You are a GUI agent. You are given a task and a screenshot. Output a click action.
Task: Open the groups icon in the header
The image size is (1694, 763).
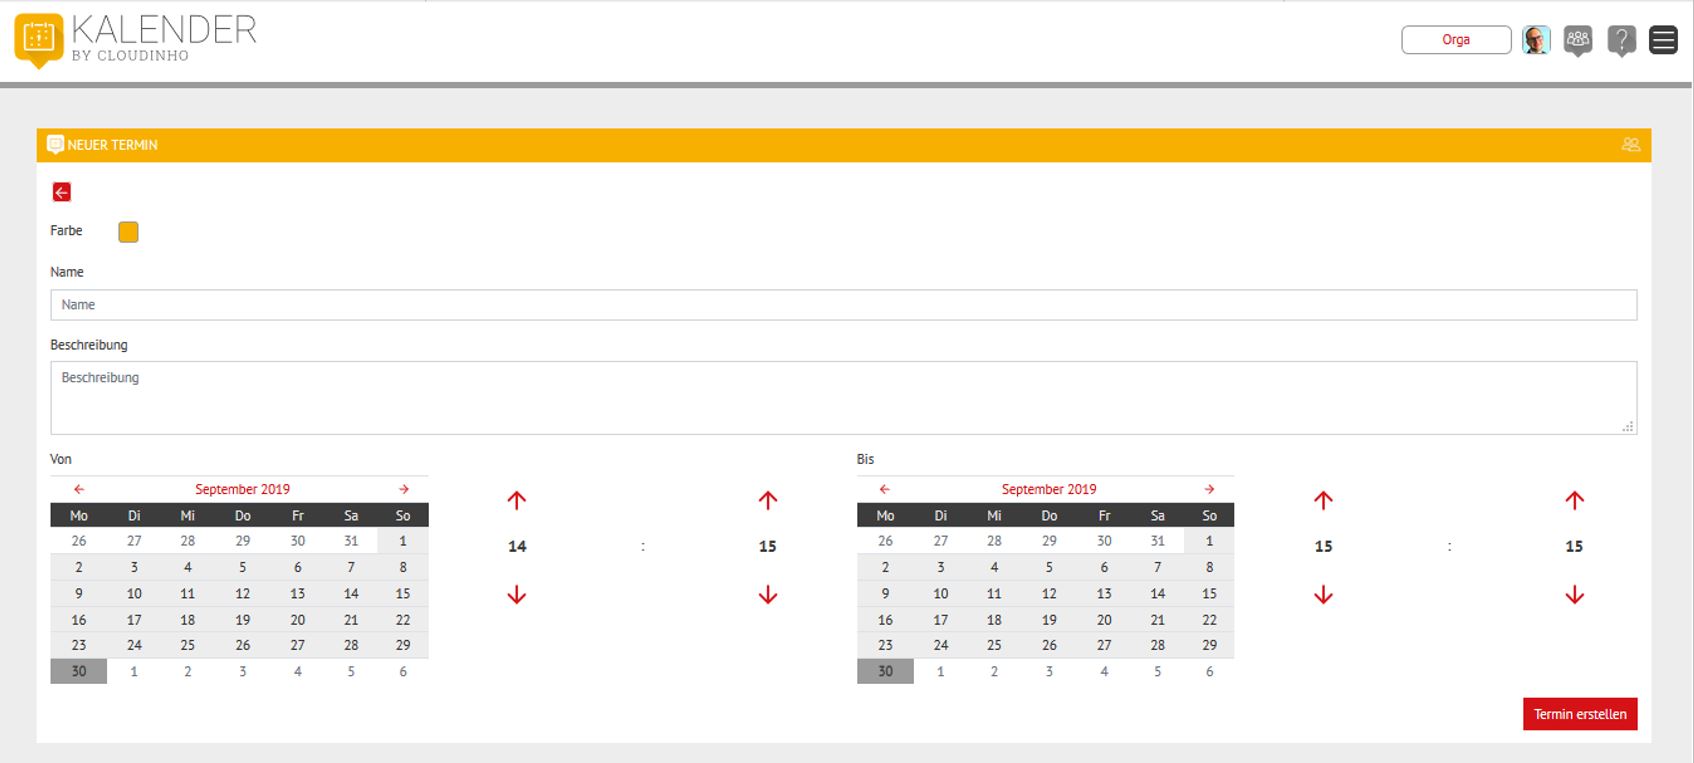tap(1578, 41)
